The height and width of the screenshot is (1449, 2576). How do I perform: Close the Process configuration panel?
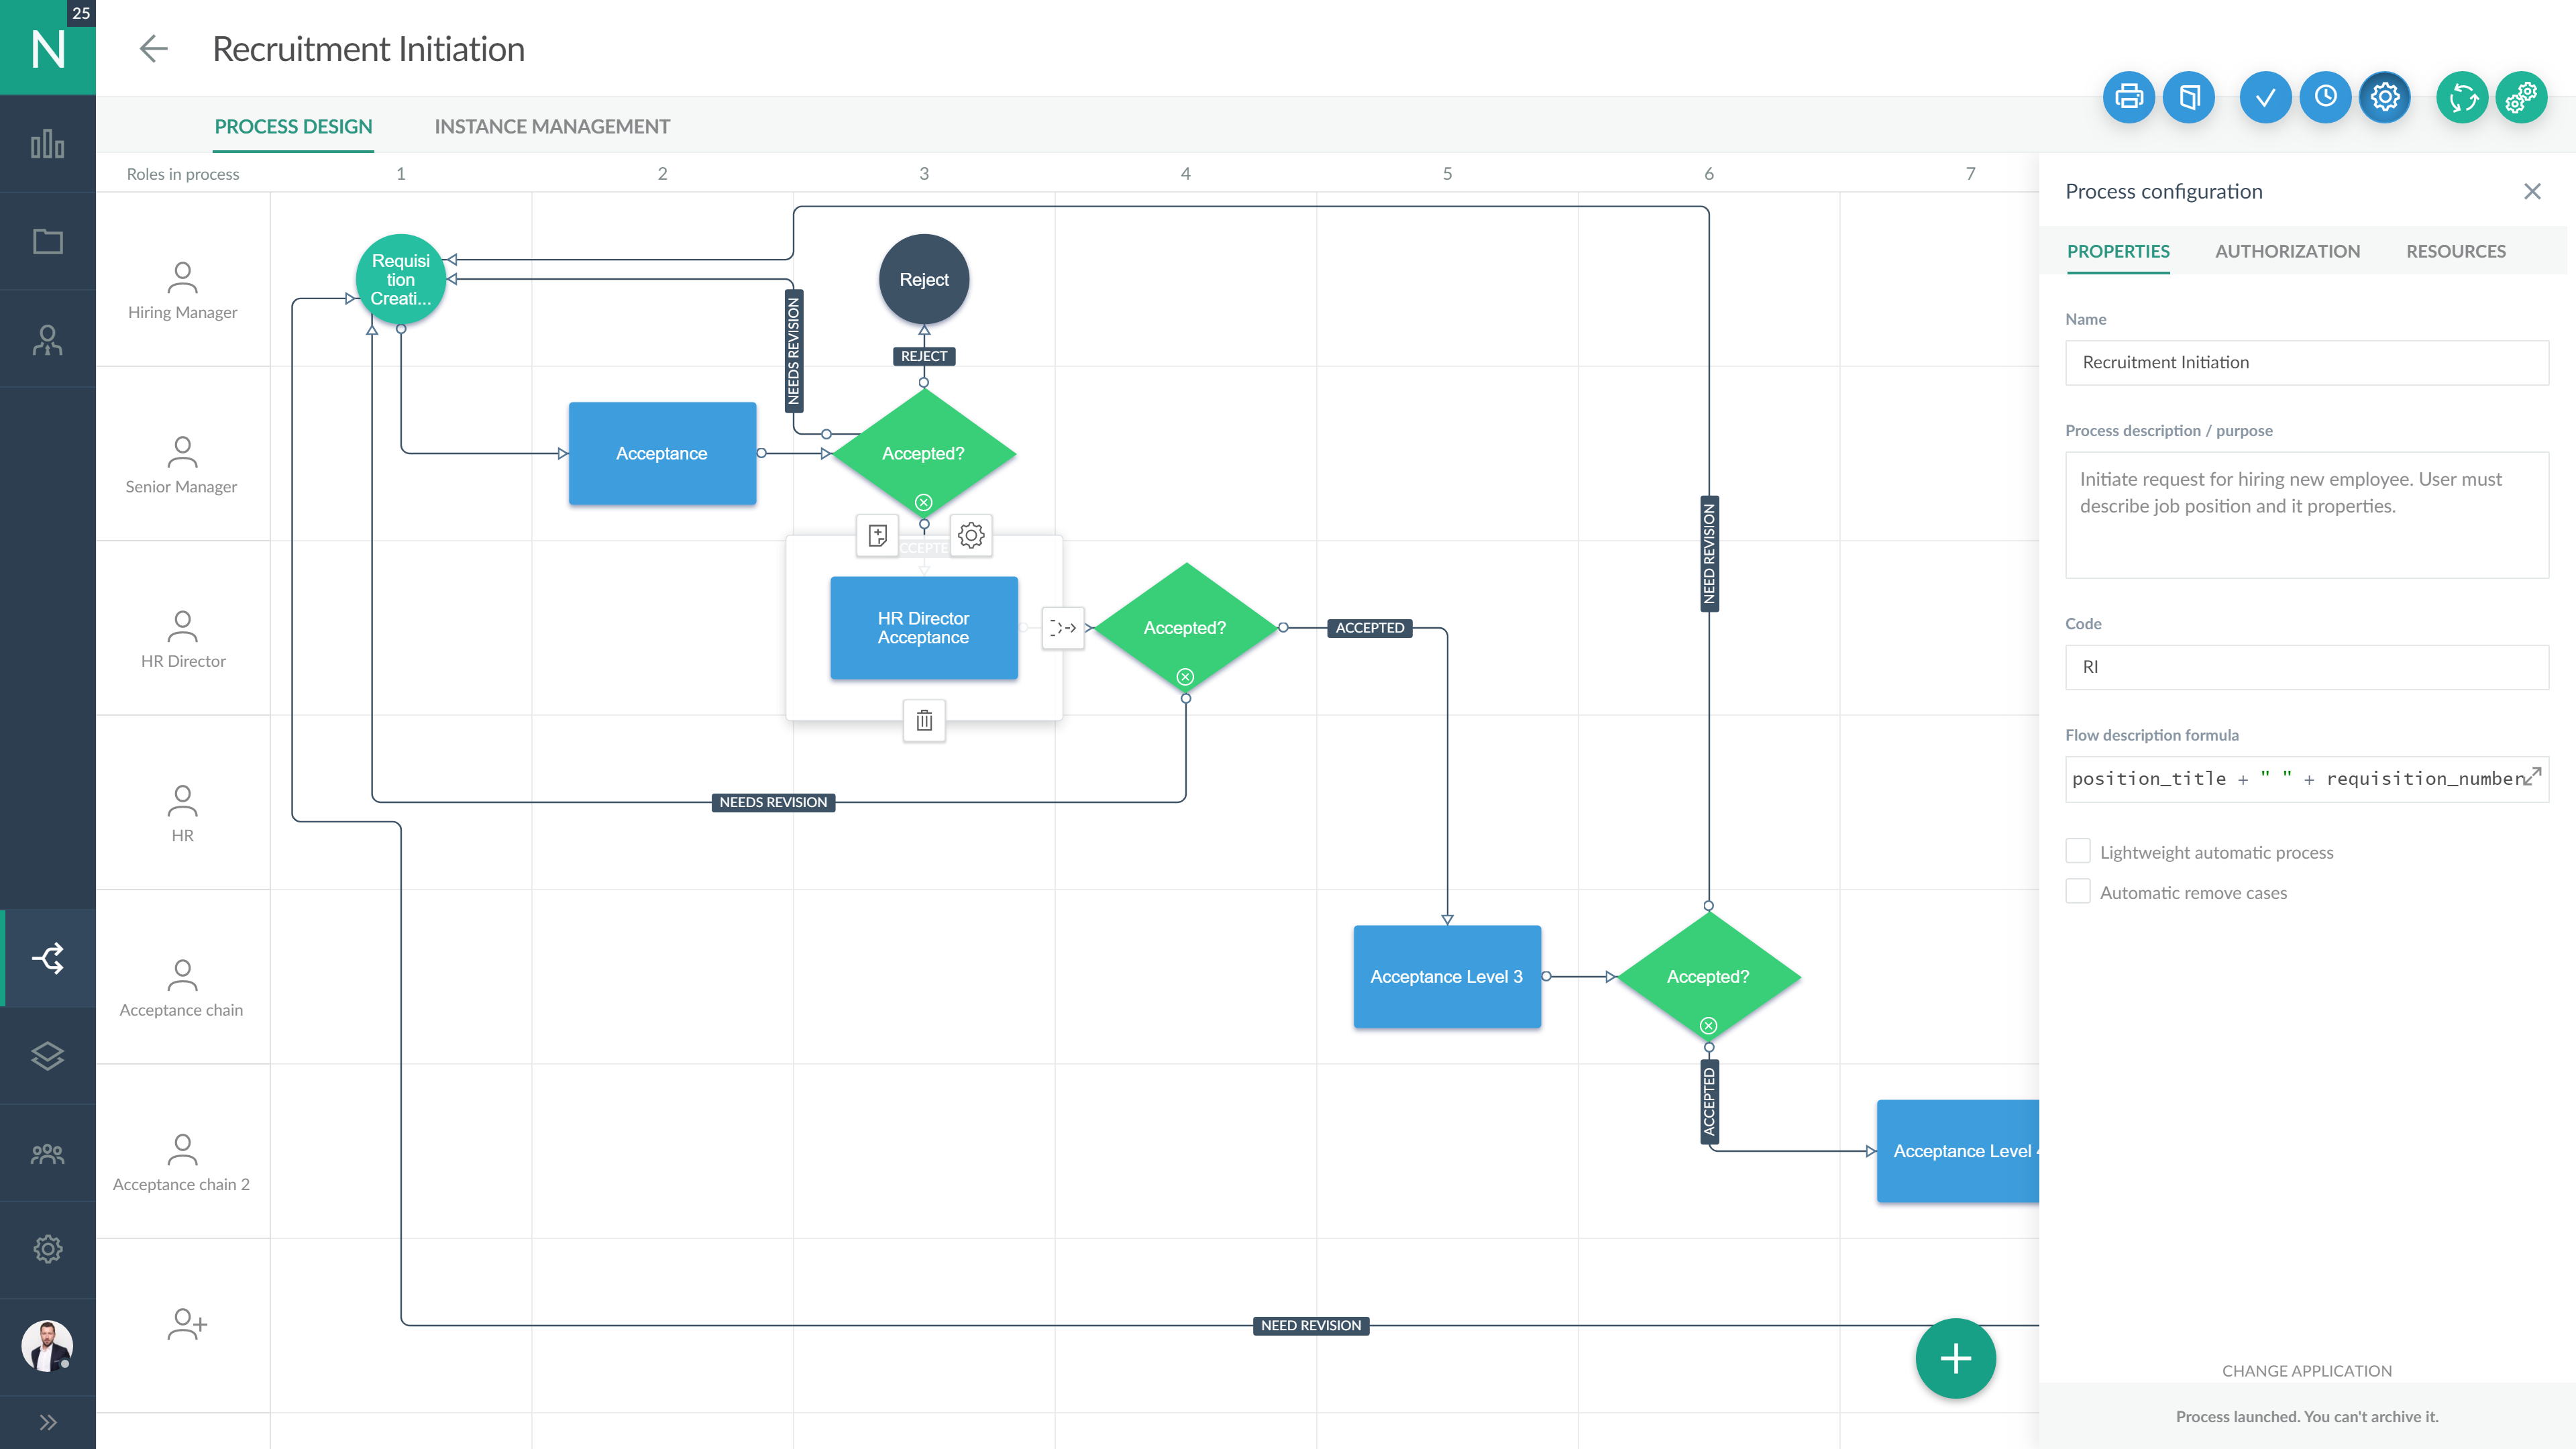pyautogui.click(x=2532, y=191)
